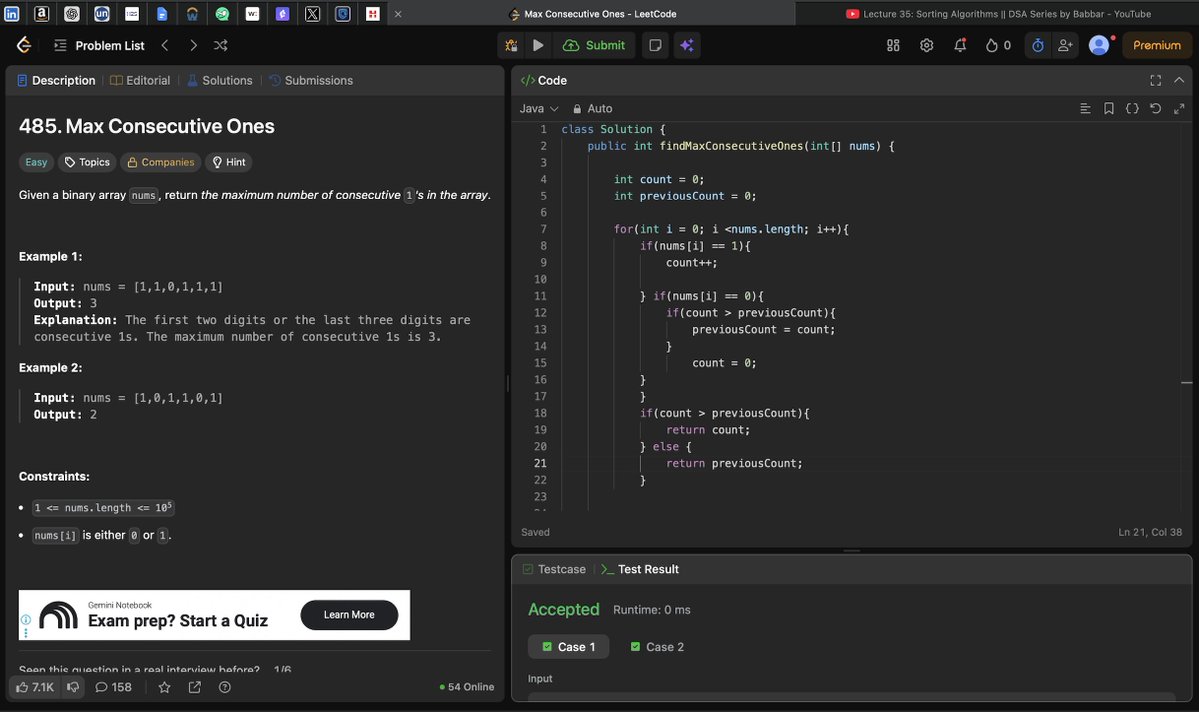The height and width of the screenshot is (712, 1199).
Task: Like the problem with thumbs up
Action: [35, 687]
